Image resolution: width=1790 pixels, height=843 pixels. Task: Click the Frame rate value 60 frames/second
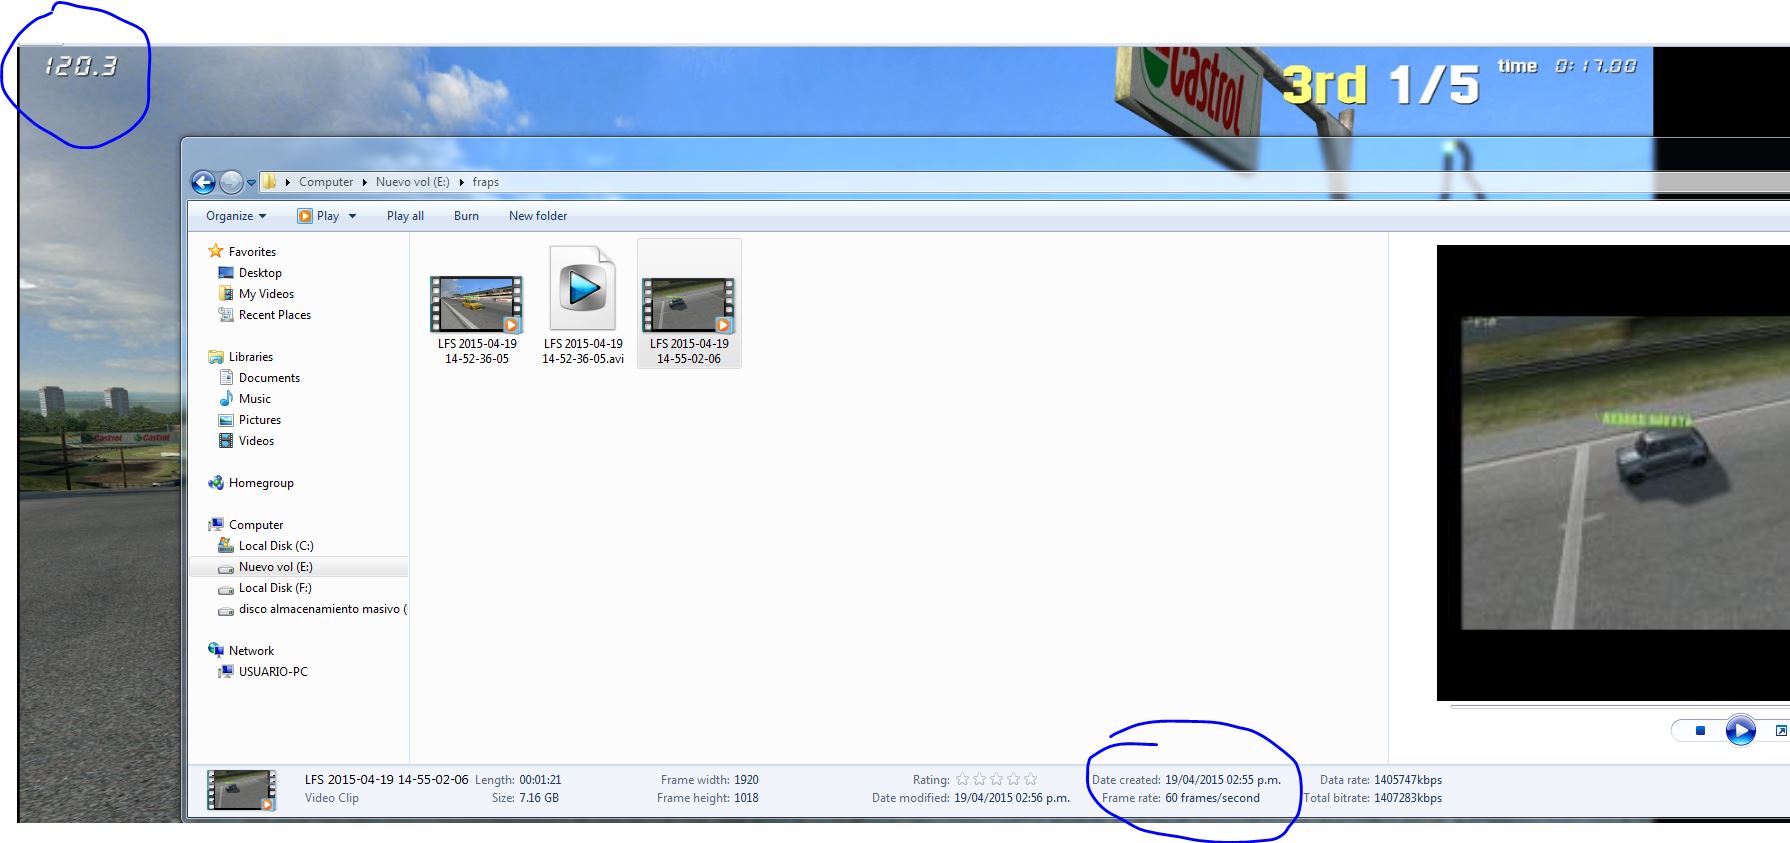(1212, 798)
